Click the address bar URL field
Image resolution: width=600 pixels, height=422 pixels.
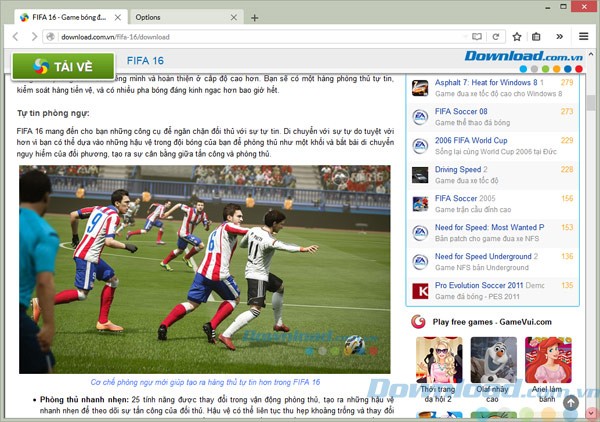click(250, 37)
